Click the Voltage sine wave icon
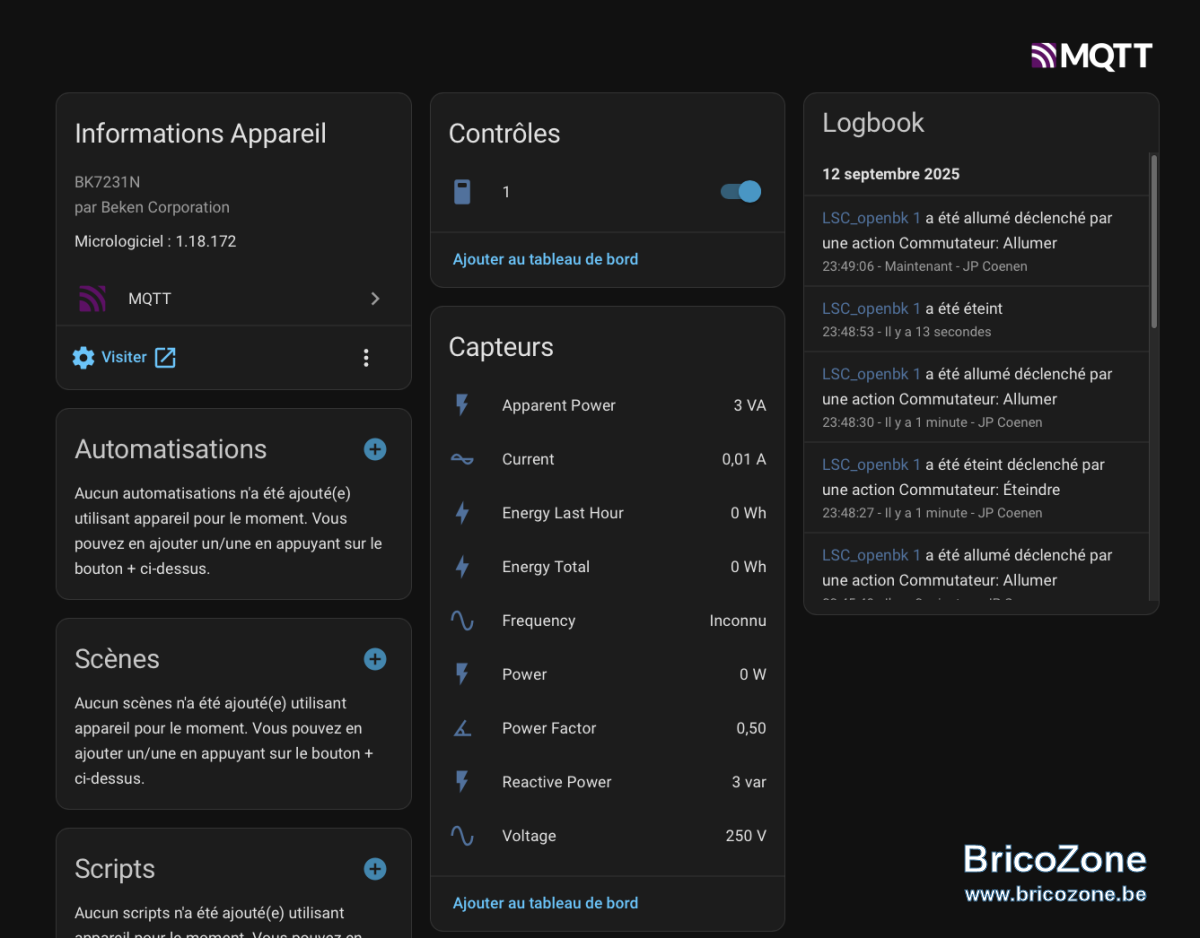 (462, 836)
